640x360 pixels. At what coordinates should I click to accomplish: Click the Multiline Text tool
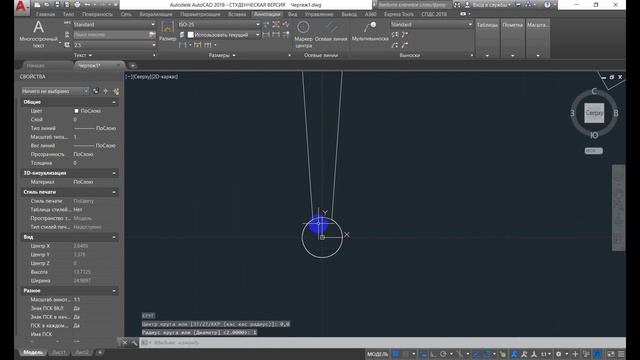[x=38, y=33]
